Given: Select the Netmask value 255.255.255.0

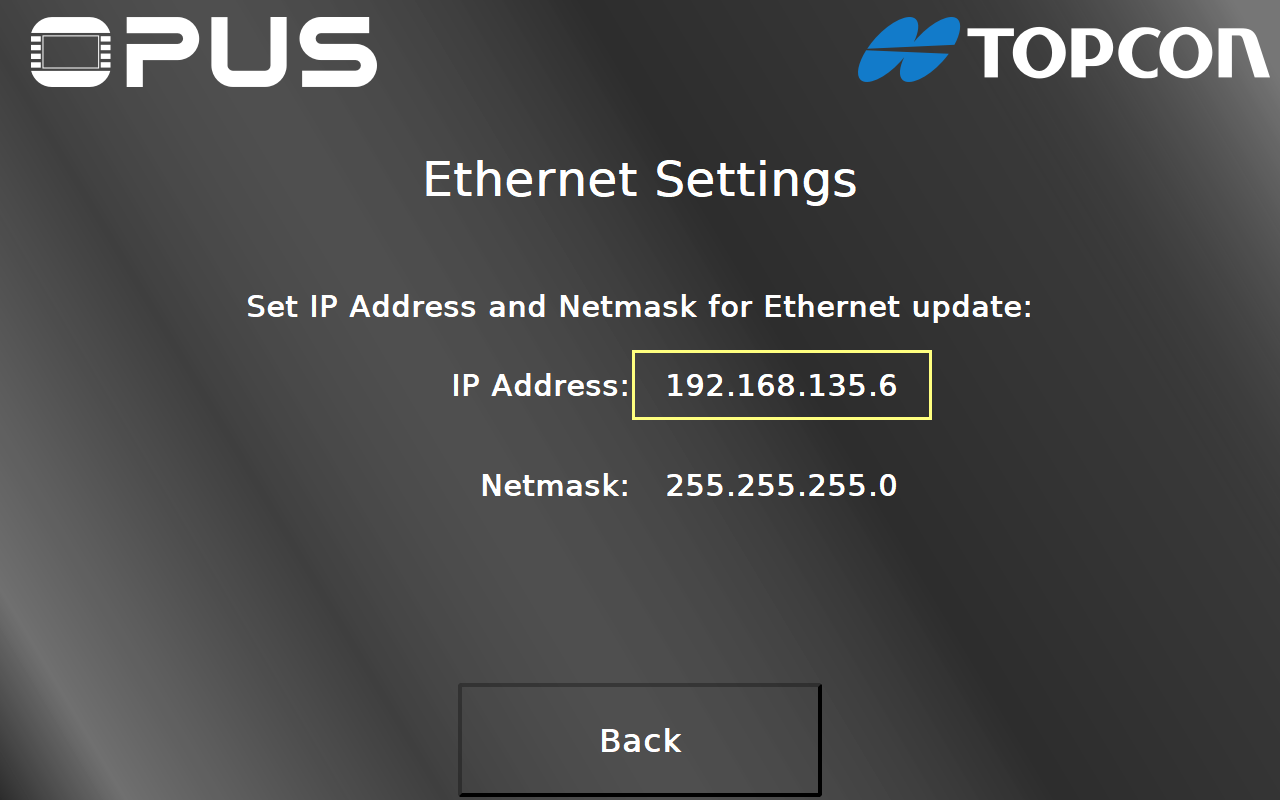Looking at the screenshot, I should click(781, 486).
